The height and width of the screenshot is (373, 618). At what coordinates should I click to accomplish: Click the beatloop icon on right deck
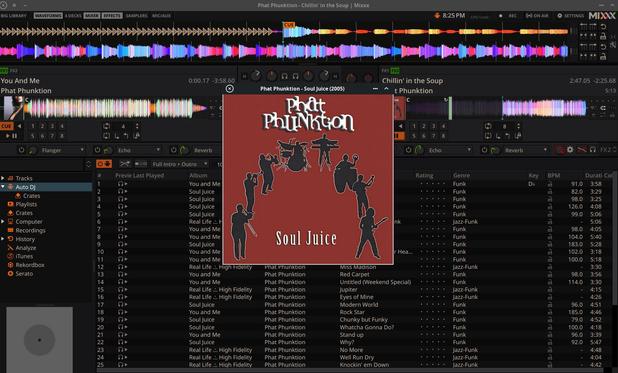(x=488, y=126)
